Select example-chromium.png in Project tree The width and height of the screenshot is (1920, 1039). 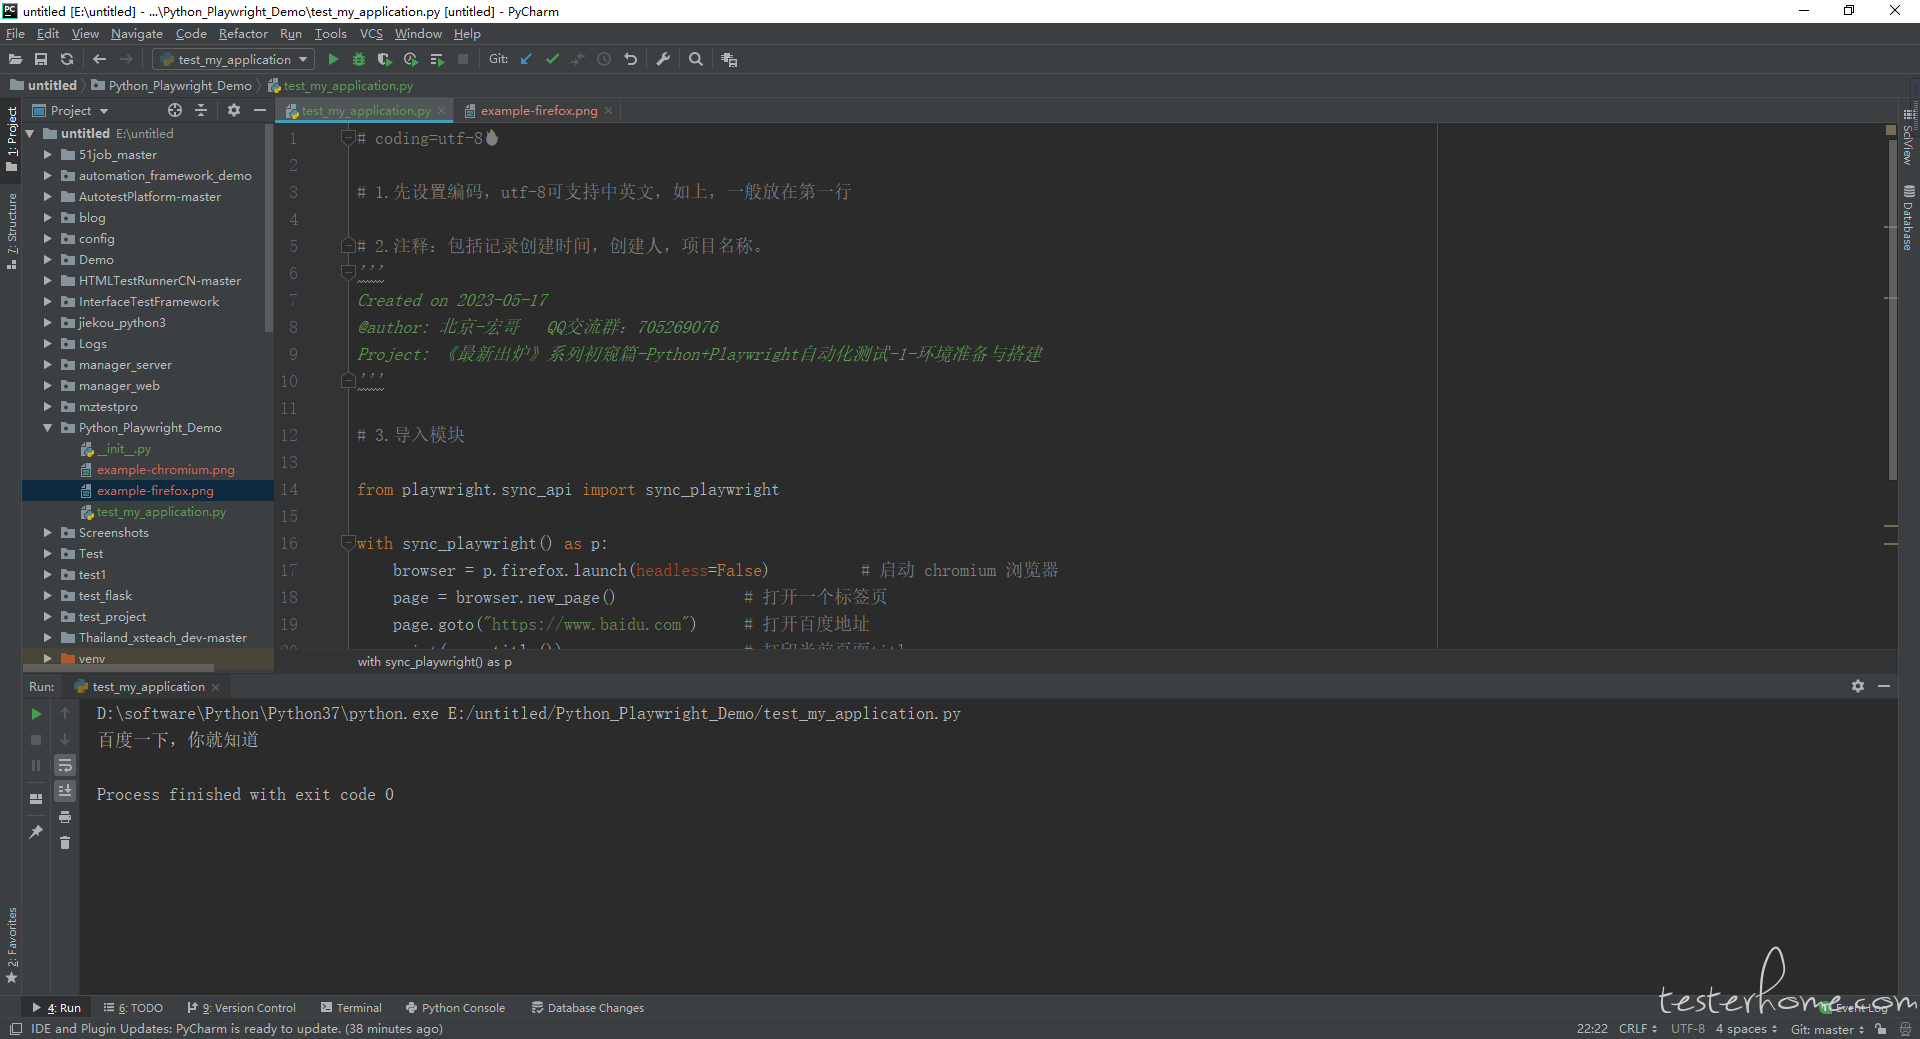click(x=165, y=470)
